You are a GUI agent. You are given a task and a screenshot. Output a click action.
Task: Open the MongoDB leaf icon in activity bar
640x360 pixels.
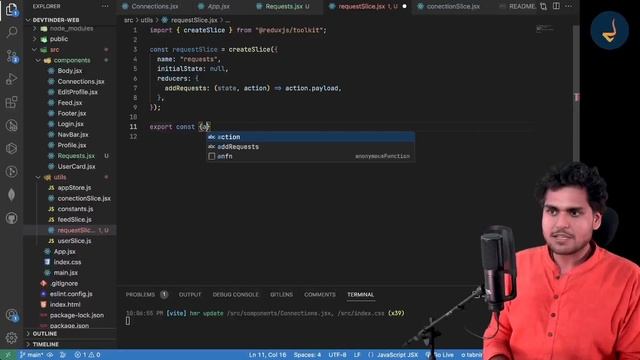click(11, 195)
